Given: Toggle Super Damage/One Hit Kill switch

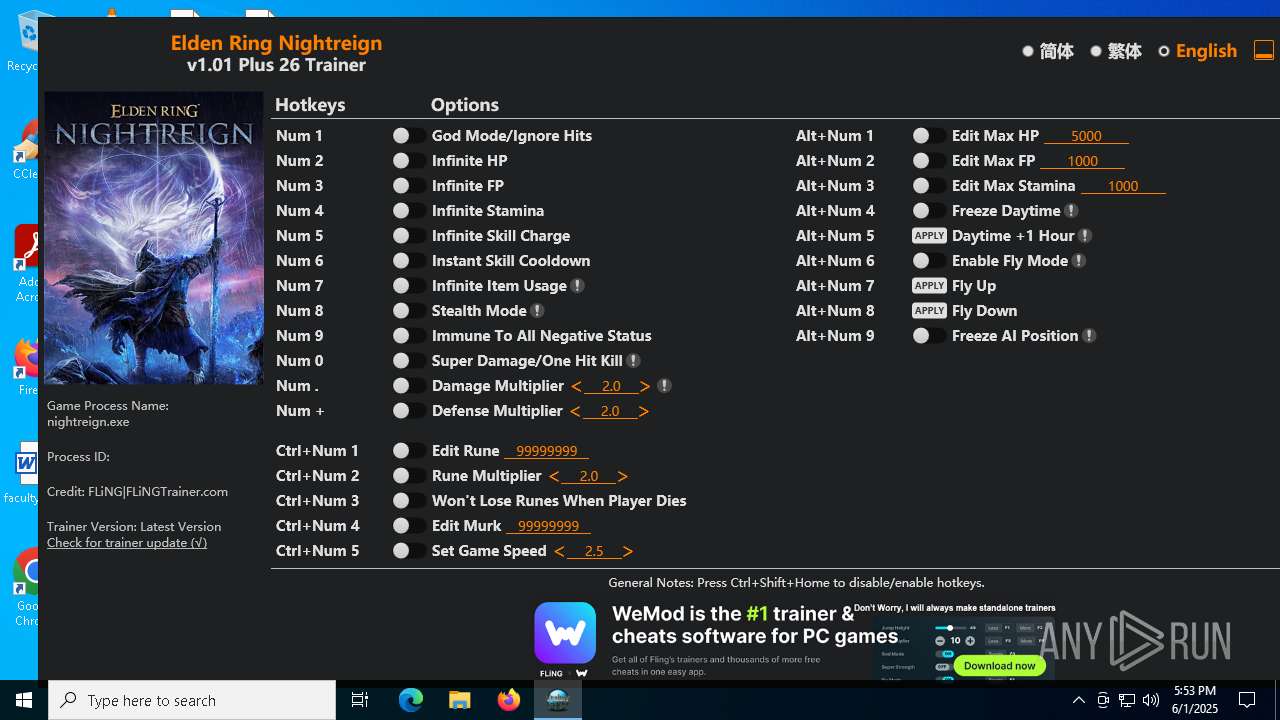Looking at the screenshot, I should click(x=408, y=361).
